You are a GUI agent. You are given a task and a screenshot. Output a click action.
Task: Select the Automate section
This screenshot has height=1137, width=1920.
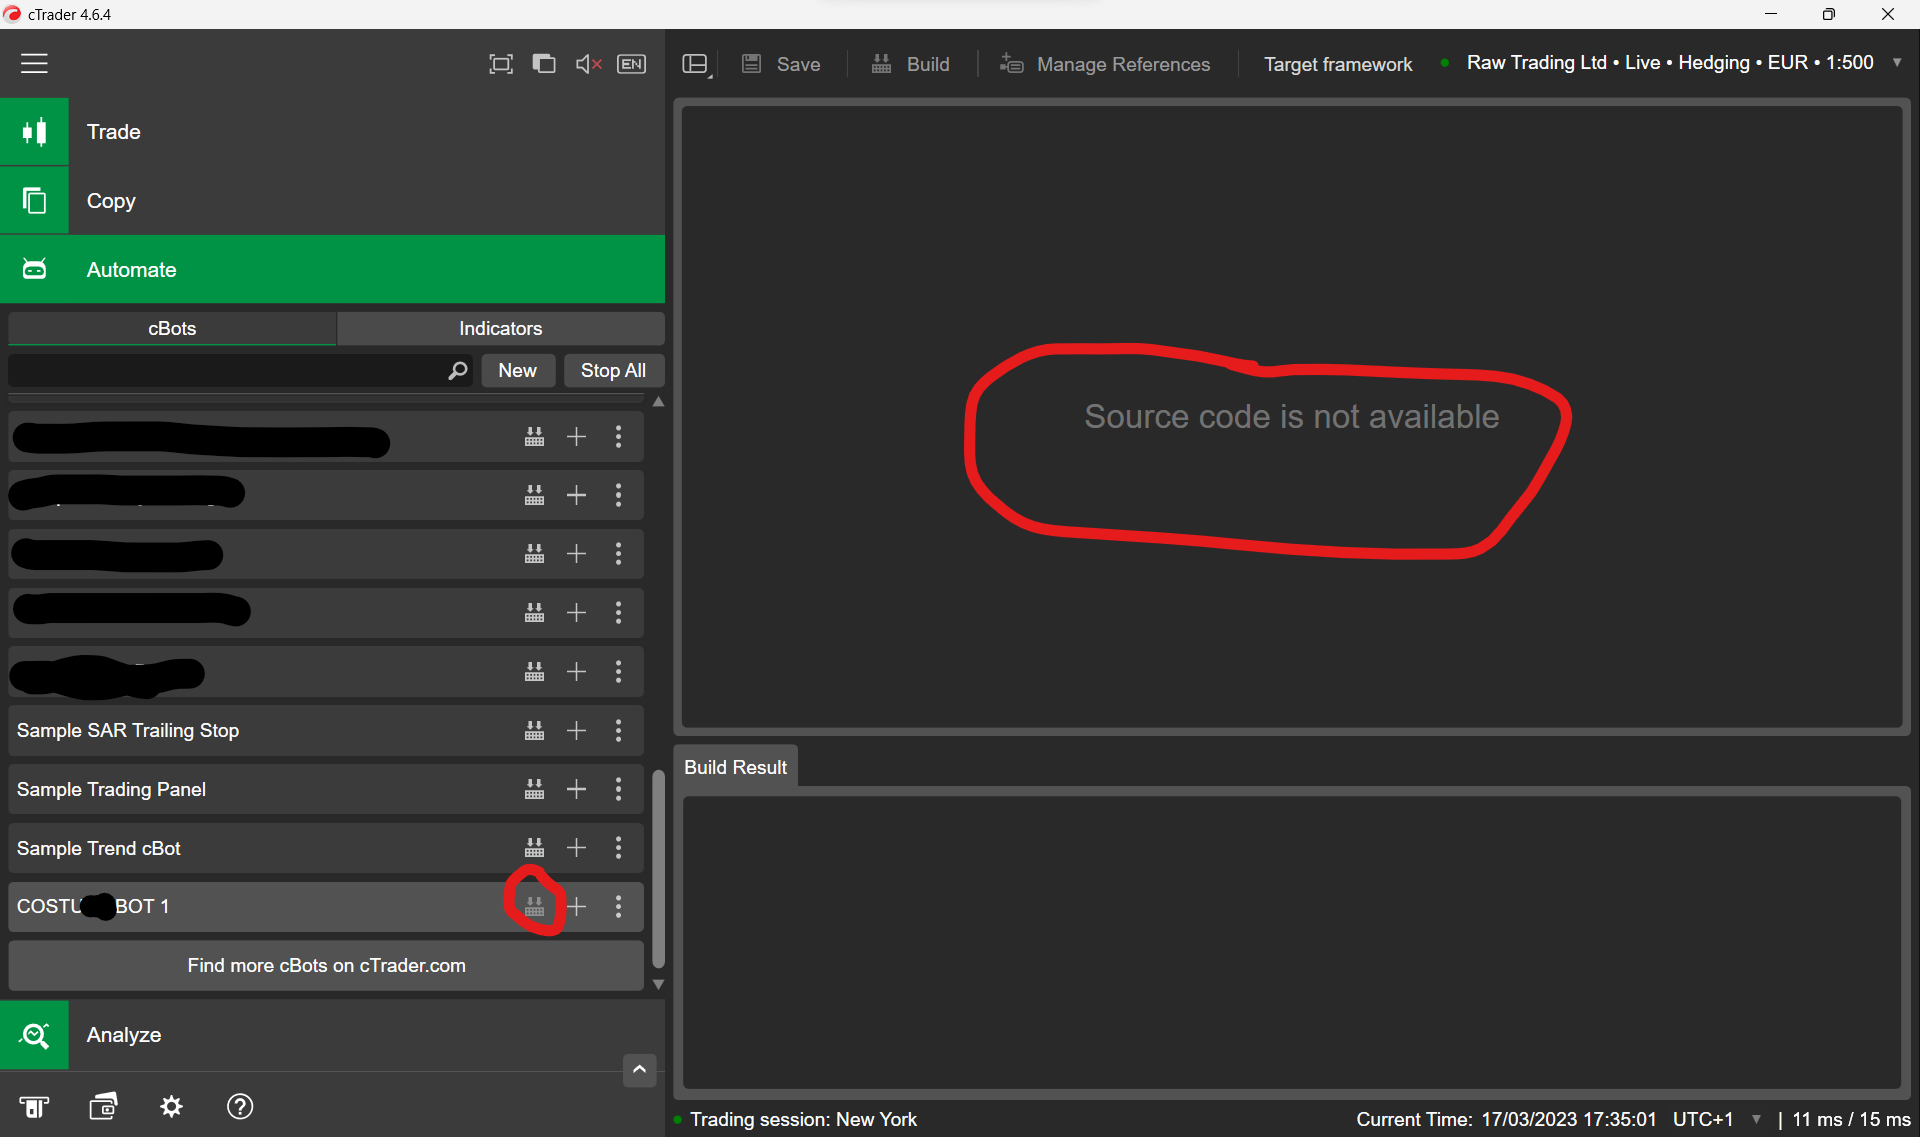(332, 270)
